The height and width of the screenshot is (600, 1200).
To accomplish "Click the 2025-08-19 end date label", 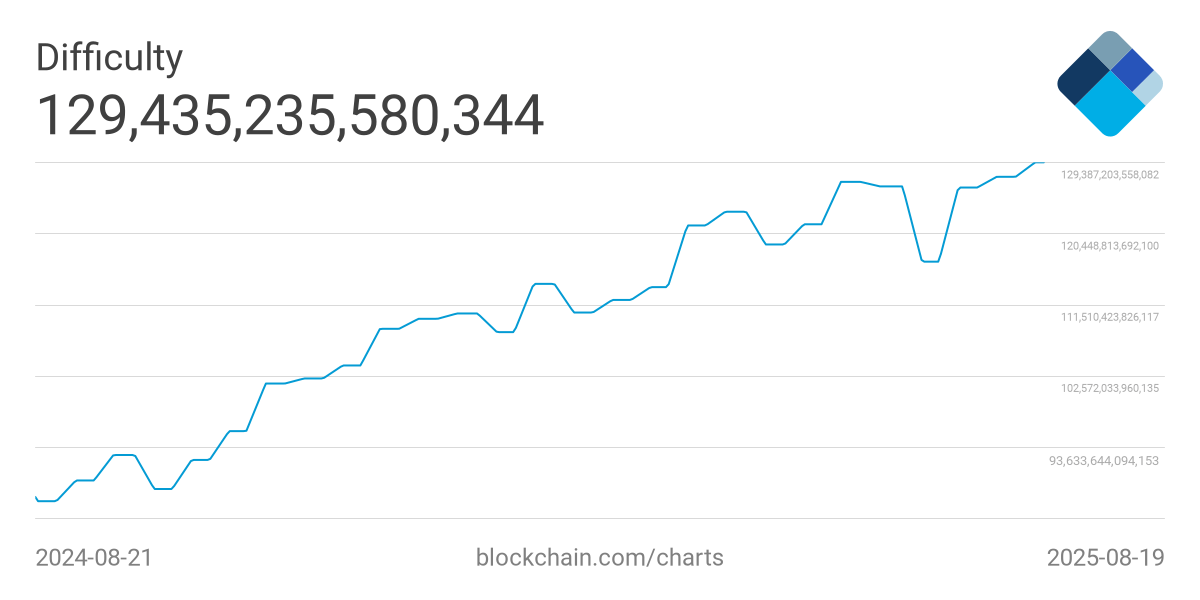I will 1105,557.
